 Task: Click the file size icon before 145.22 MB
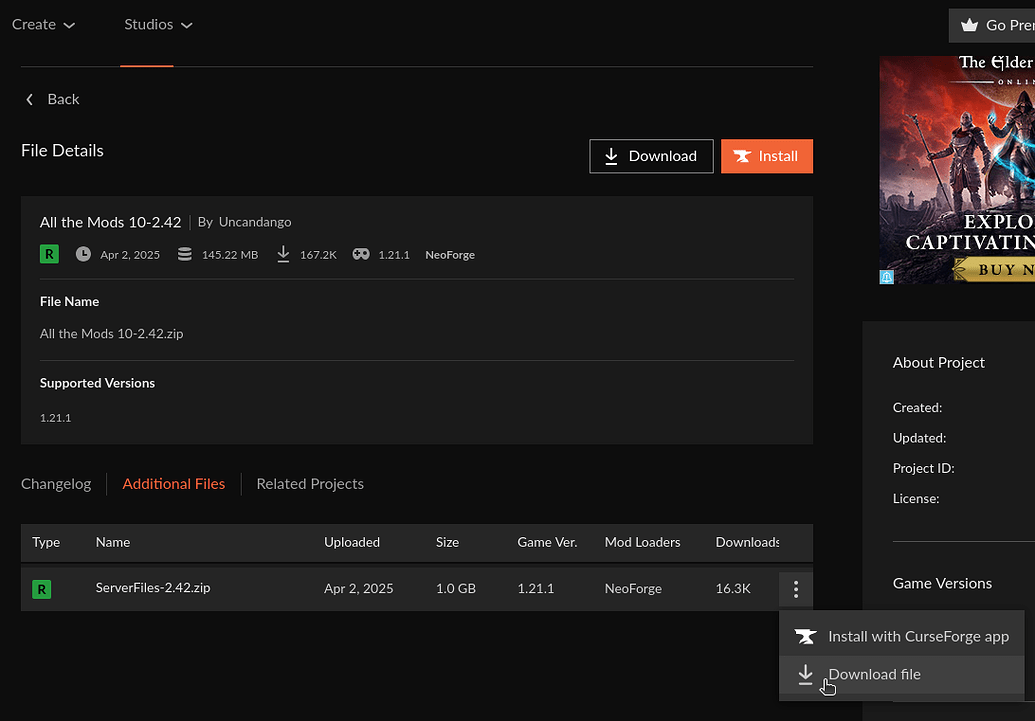tap(184, 254)
